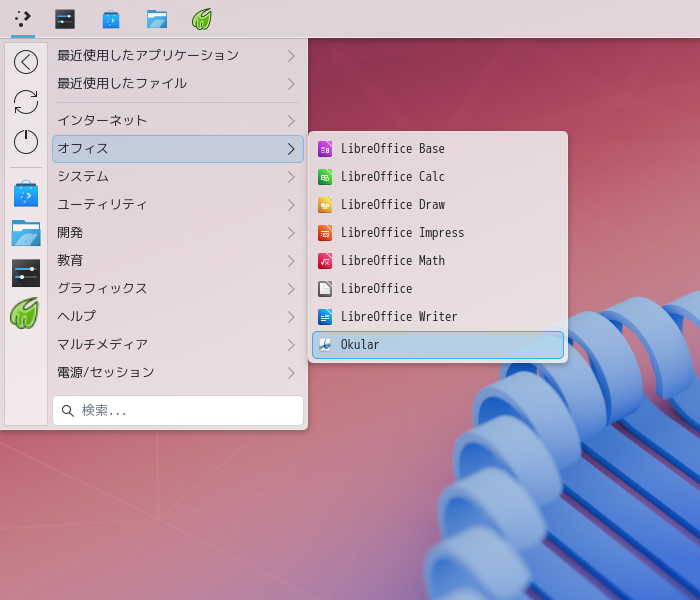Open 最近使用したアプリケーション submenu
The height and width of the screenshot is (600, 700).
click(178, 56)
